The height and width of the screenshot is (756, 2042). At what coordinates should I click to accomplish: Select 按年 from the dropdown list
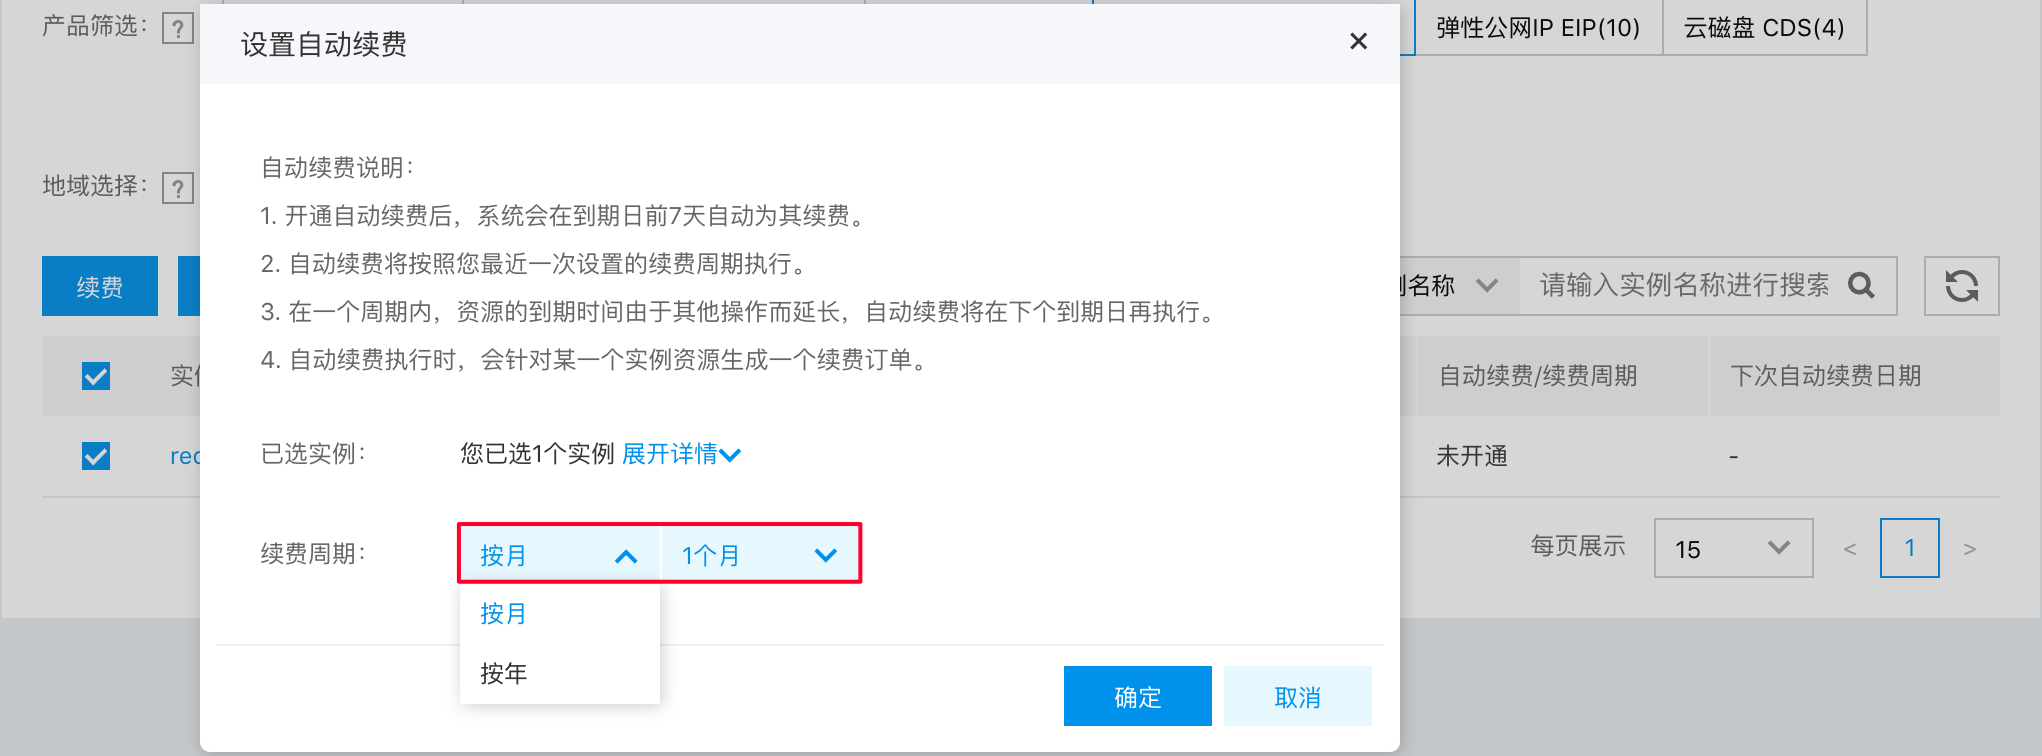click(559, 673)
